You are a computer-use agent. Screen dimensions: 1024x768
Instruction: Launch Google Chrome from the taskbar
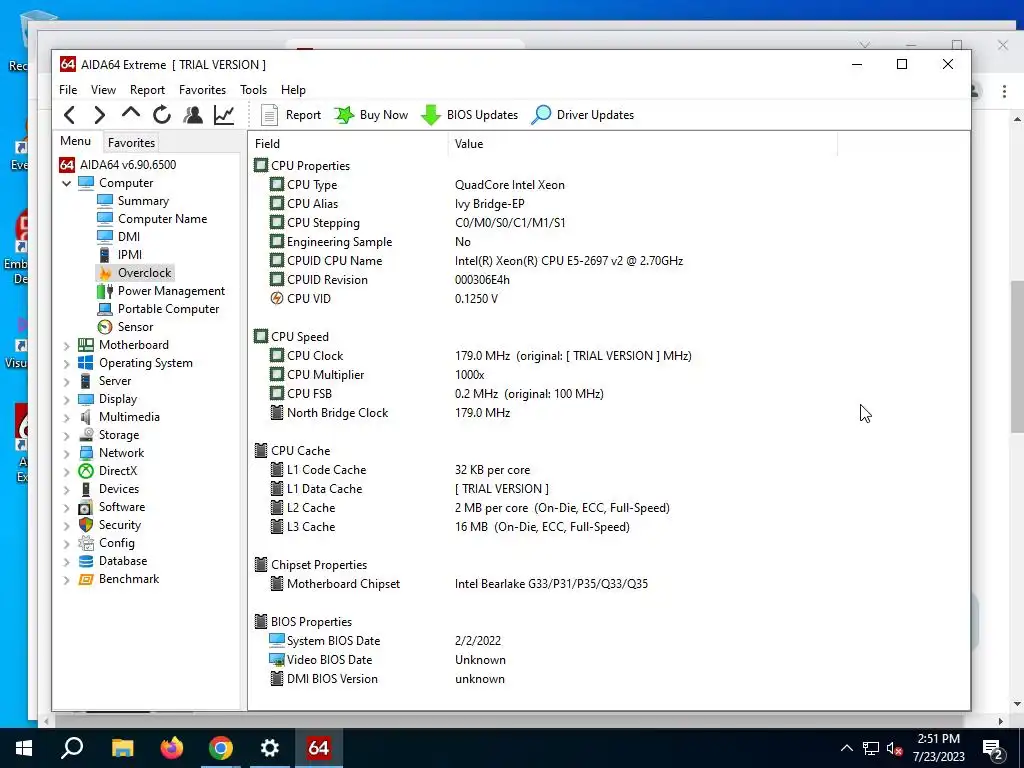coord(221,748)
